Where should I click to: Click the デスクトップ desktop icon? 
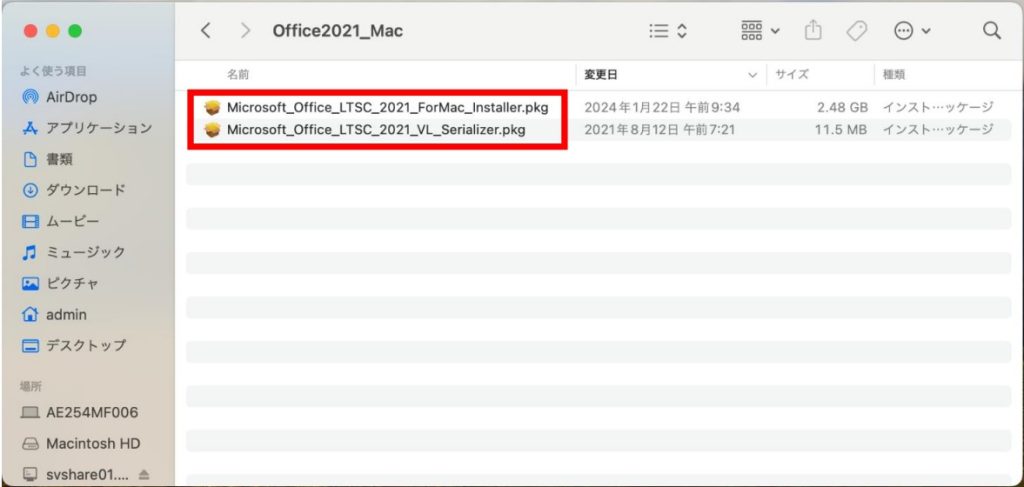pyautogui.click(x=30, y=345)
